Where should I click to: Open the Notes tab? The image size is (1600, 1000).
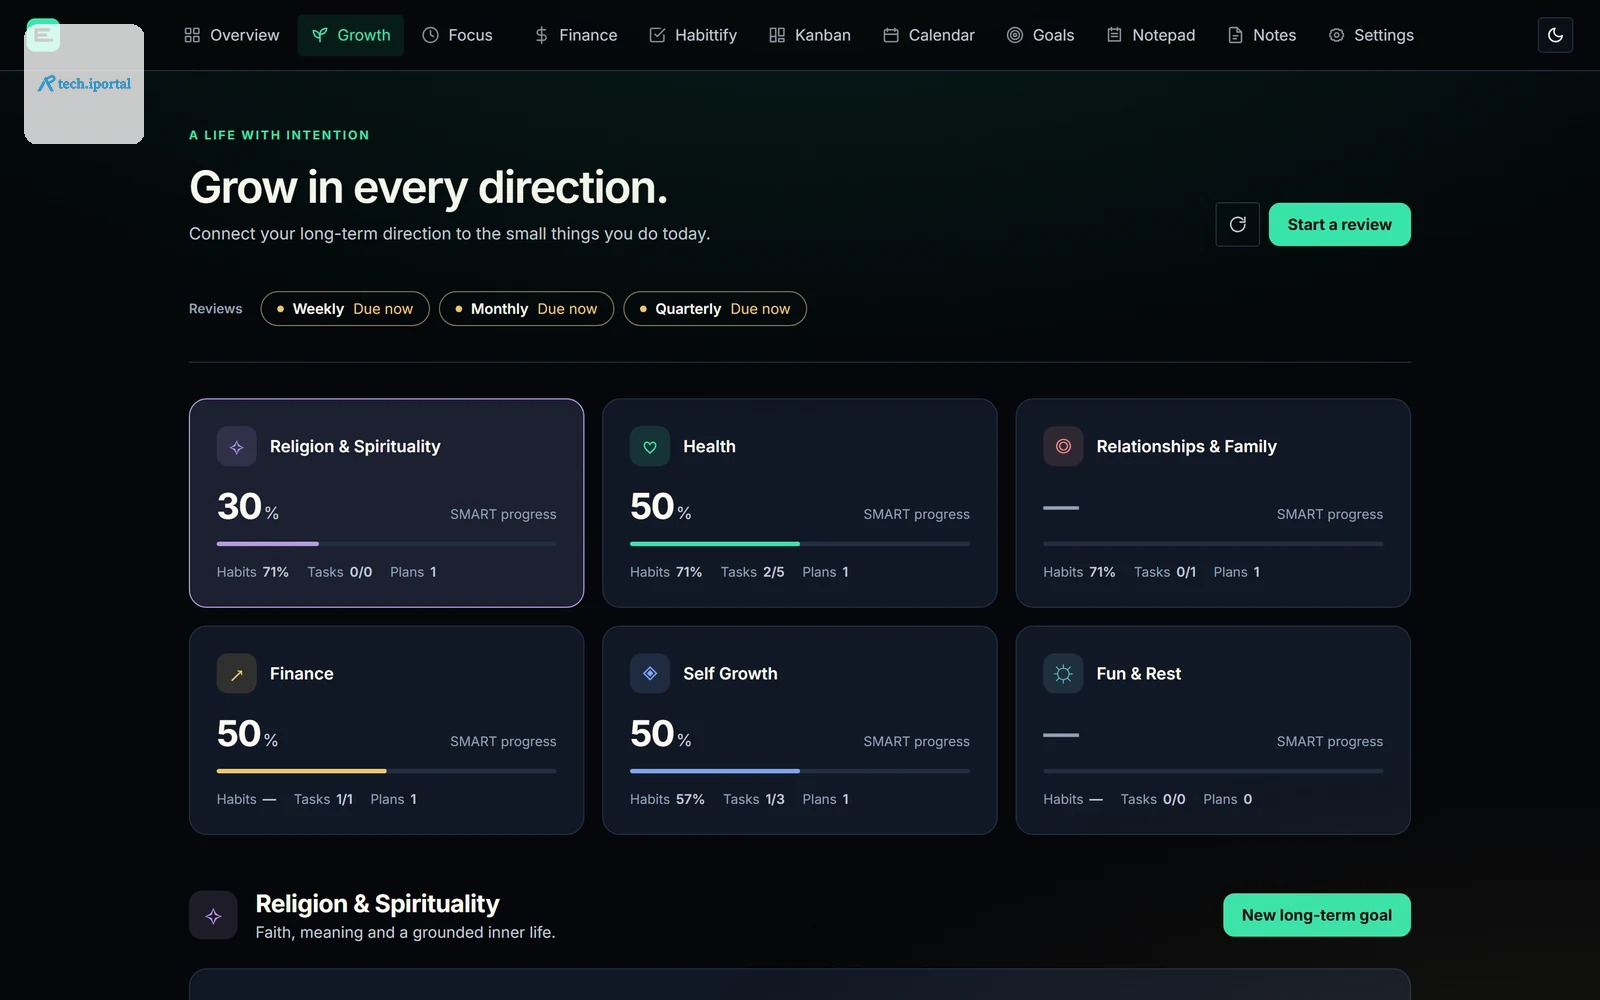coord(1262,35)
